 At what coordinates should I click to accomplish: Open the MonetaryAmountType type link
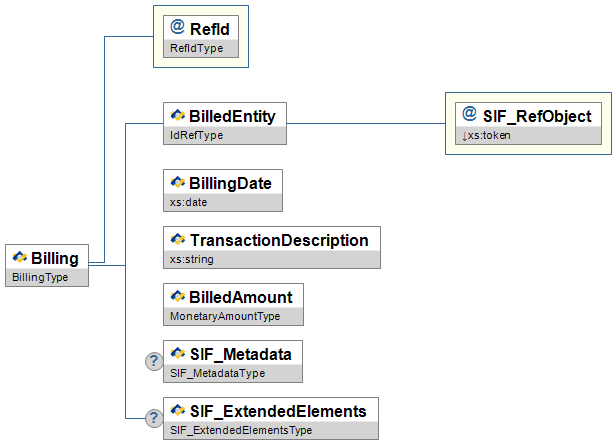(225, 316)
